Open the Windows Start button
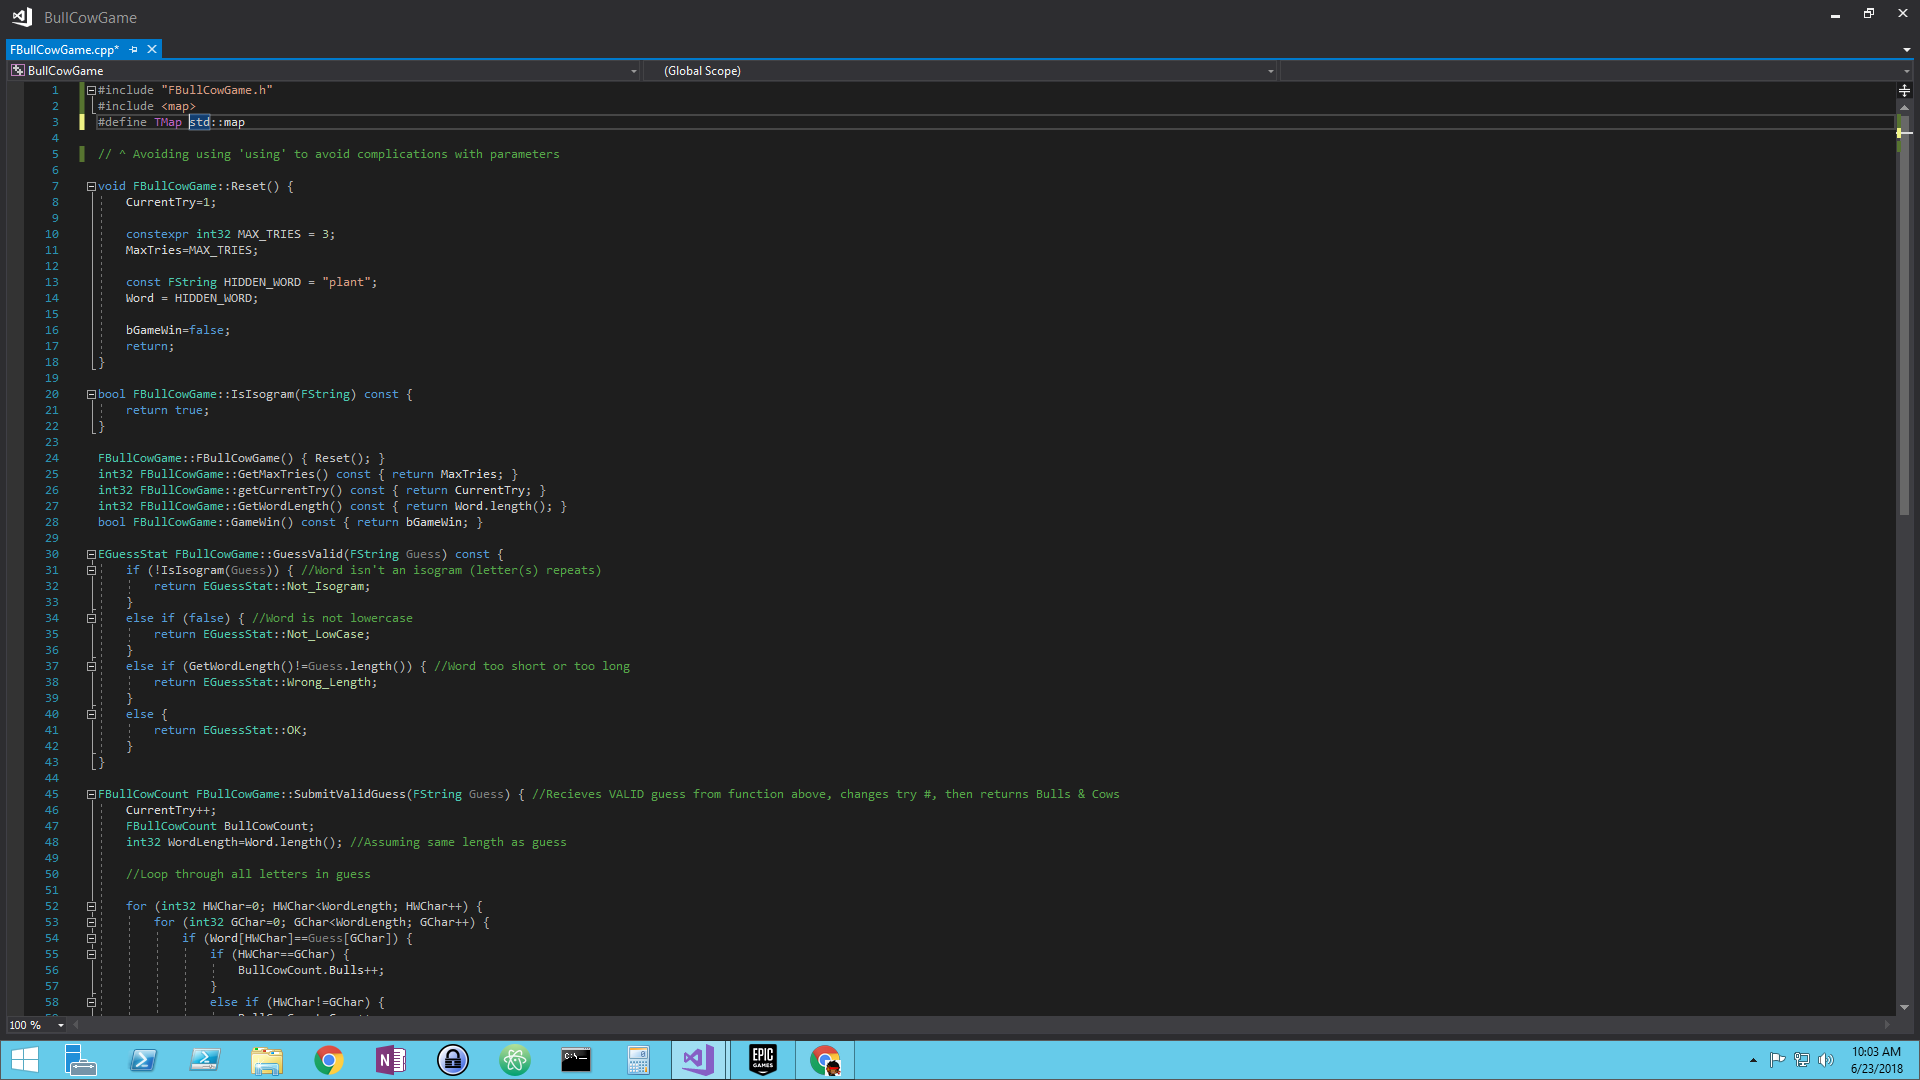 click(24, 1060)
